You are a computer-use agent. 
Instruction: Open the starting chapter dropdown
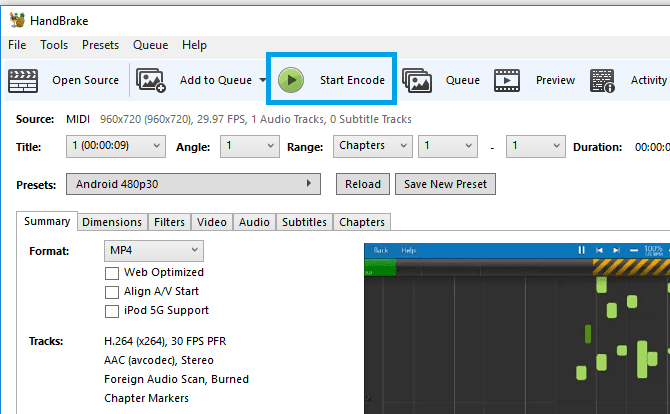tap(448, 147)
